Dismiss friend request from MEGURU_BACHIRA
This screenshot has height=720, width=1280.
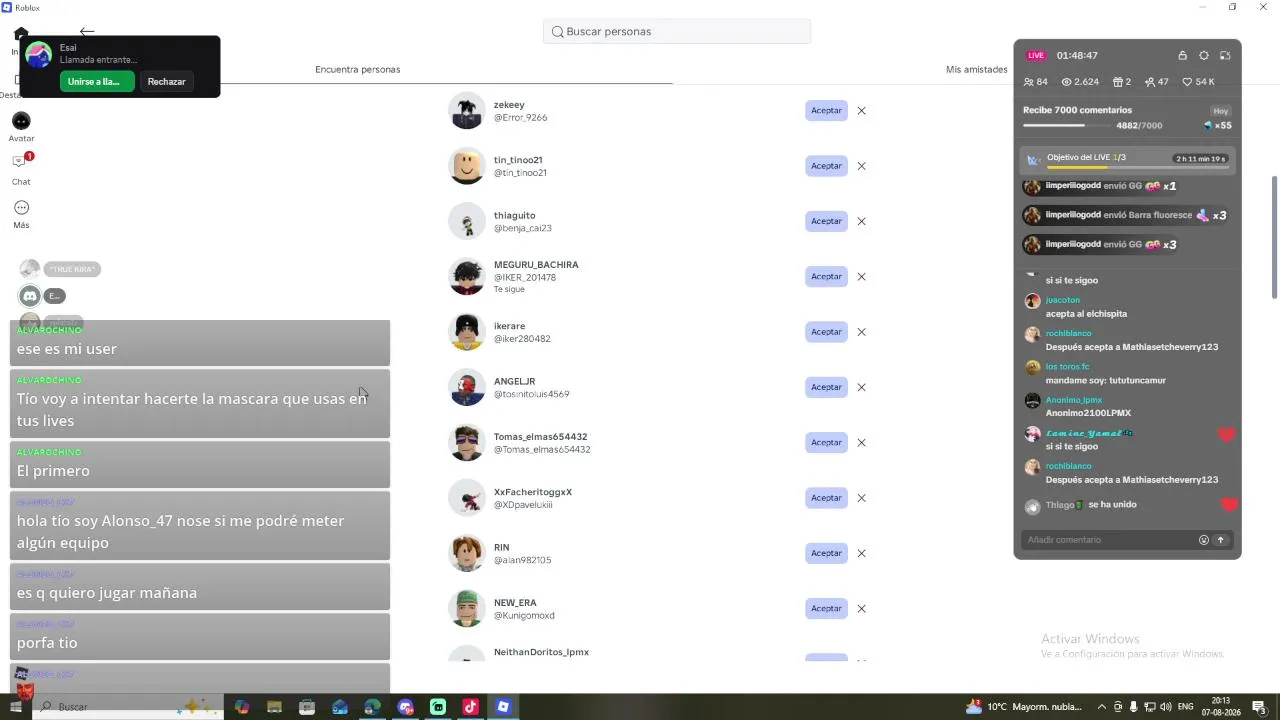point(861,277)
